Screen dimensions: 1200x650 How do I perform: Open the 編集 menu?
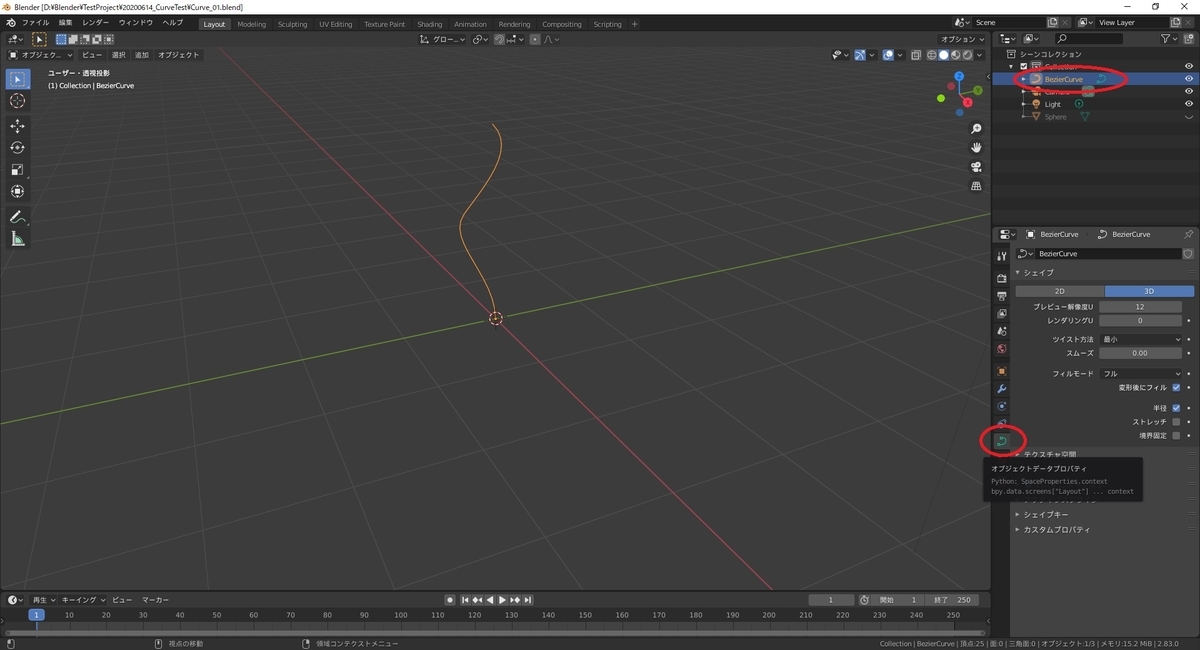[65, 22]
